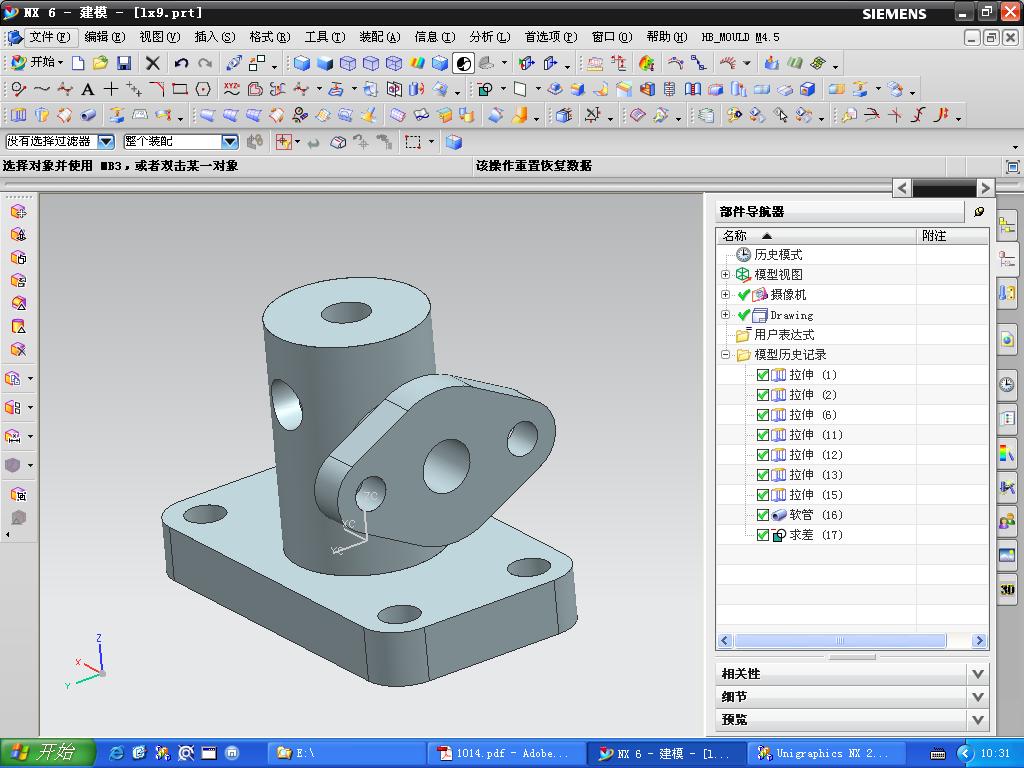
Task: Open the E:\ folder taskbar button
Action: coord(346,754)
